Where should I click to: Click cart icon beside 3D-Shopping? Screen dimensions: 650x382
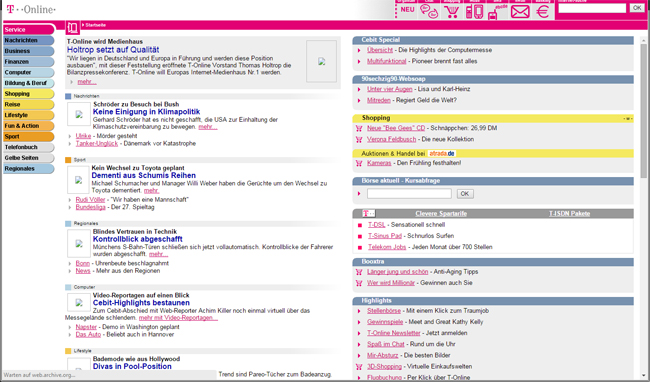click(359, 367)
